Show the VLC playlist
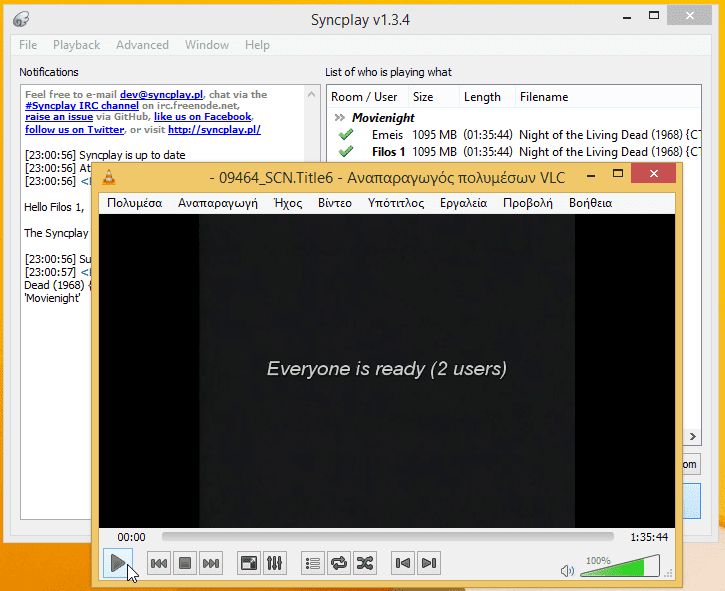 (x=313, y=563)
